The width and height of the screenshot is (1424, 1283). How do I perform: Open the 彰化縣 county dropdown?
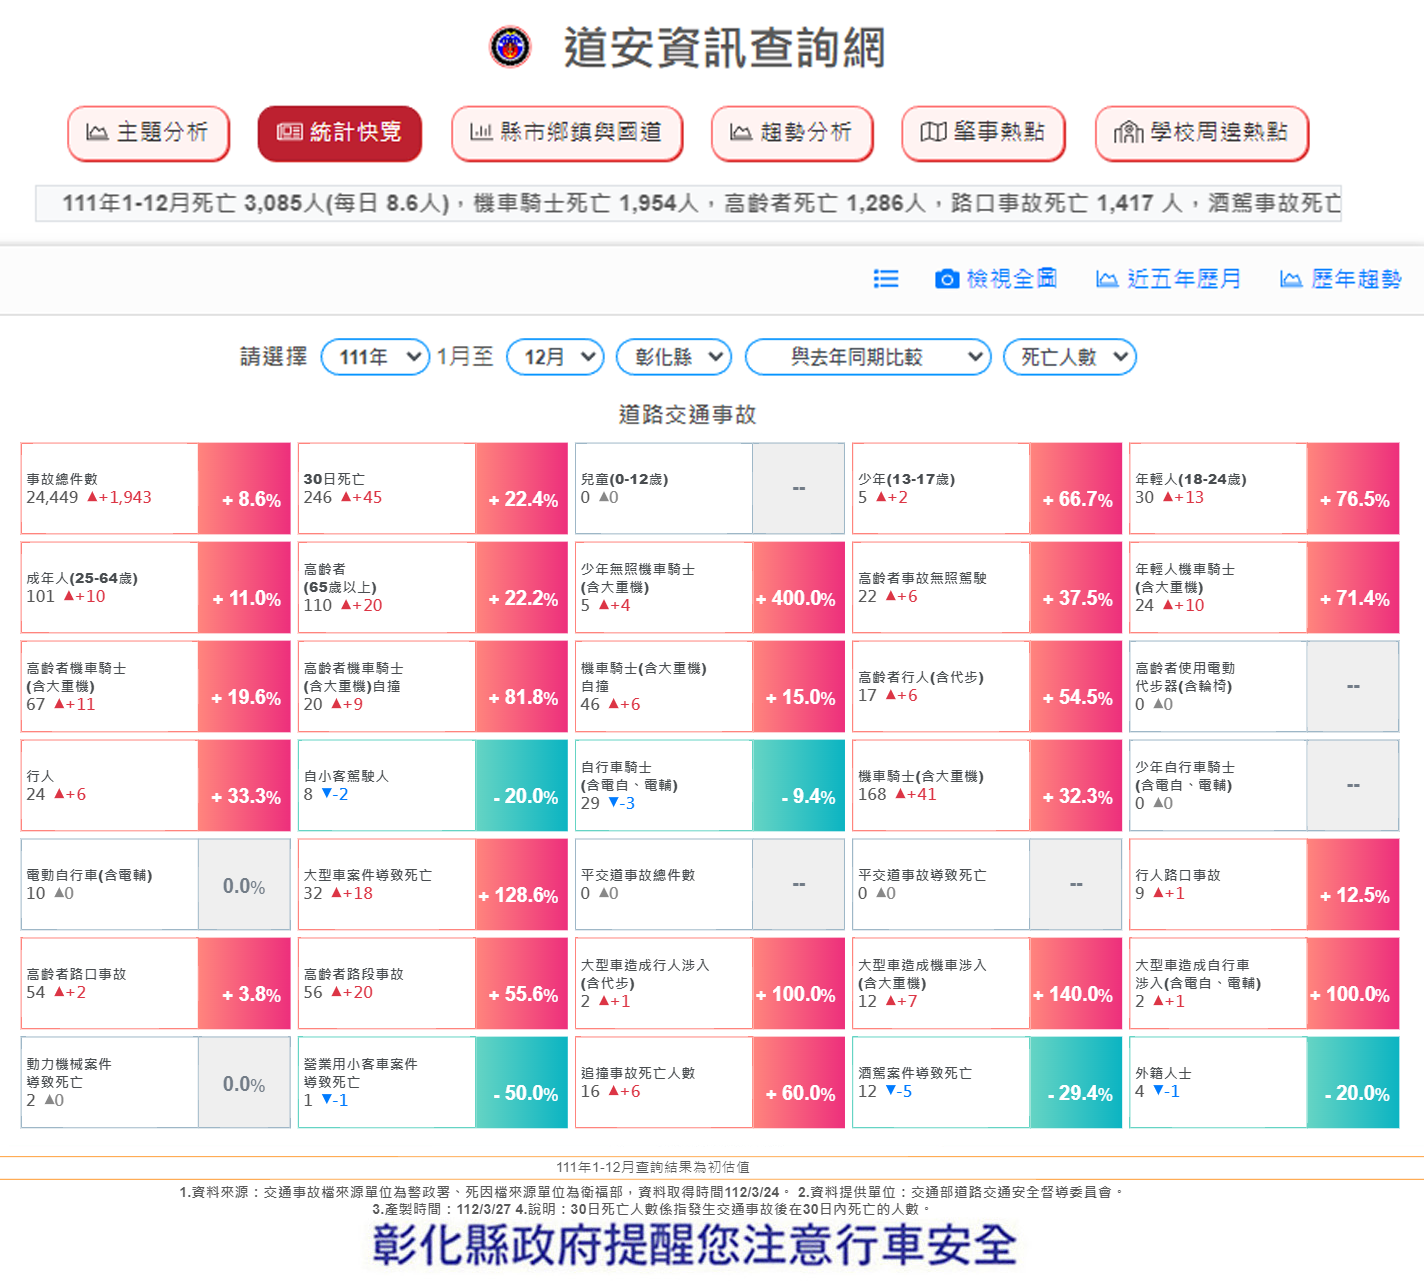point(673,357)
